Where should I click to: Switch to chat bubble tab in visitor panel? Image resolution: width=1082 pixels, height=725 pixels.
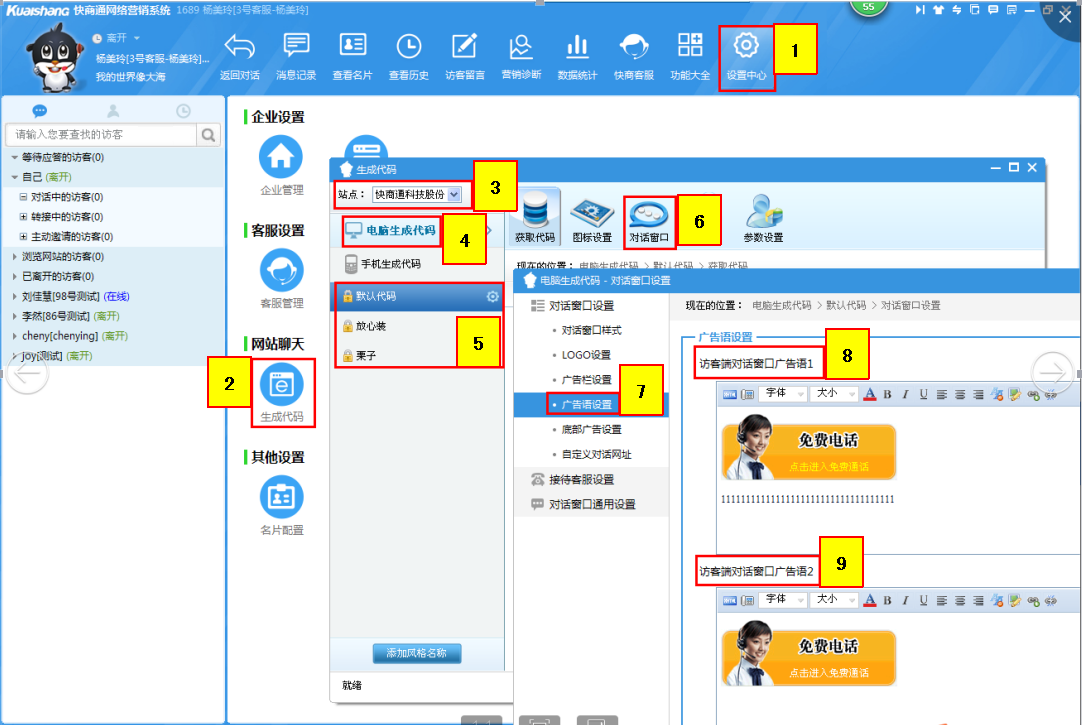39,110
